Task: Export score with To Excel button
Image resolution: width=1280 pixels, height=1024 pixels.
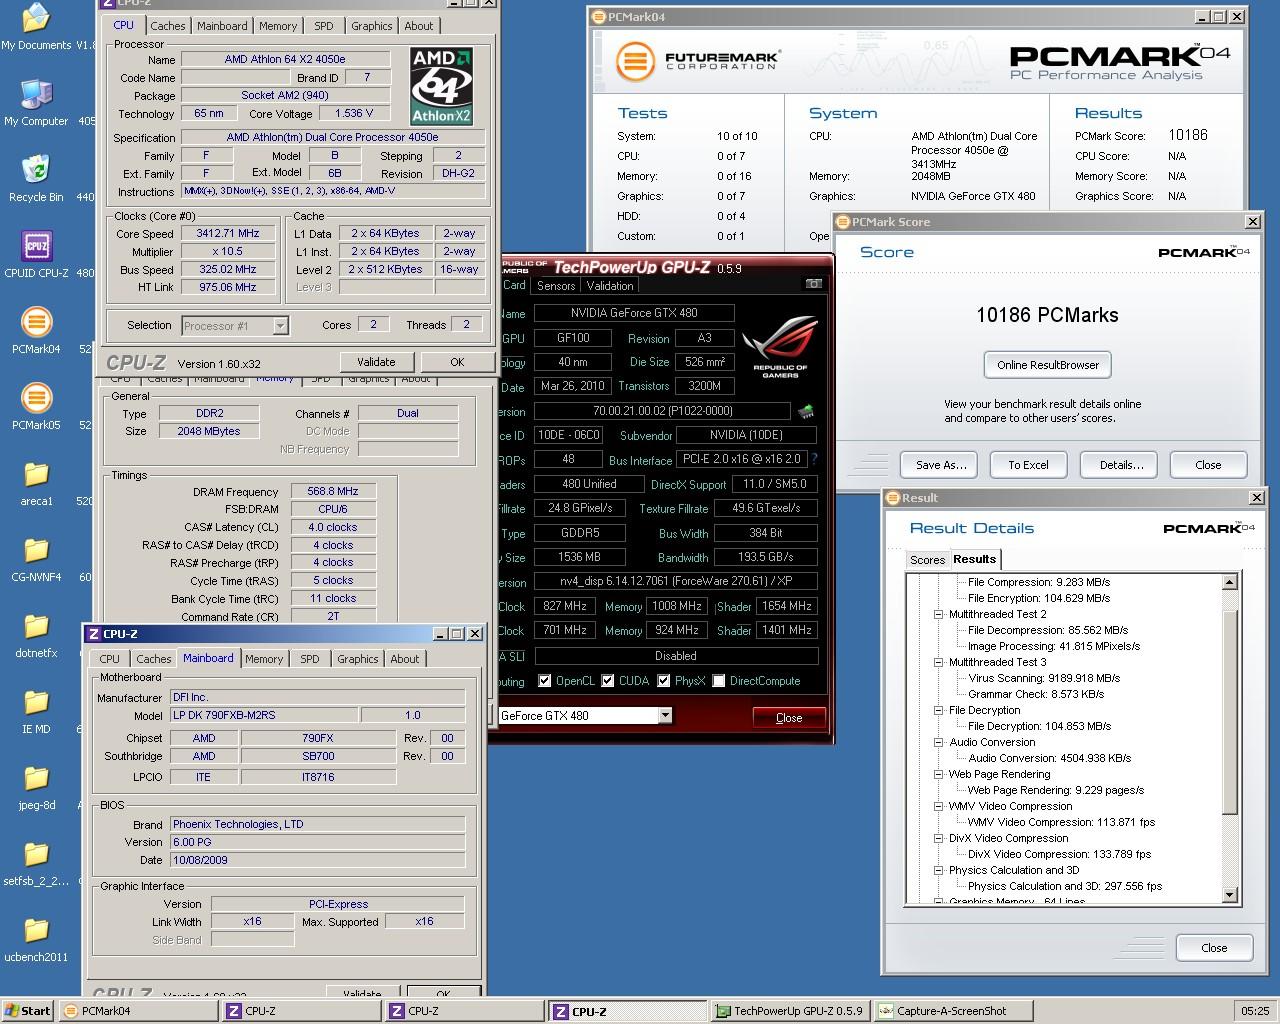Action: [1028, 465]
